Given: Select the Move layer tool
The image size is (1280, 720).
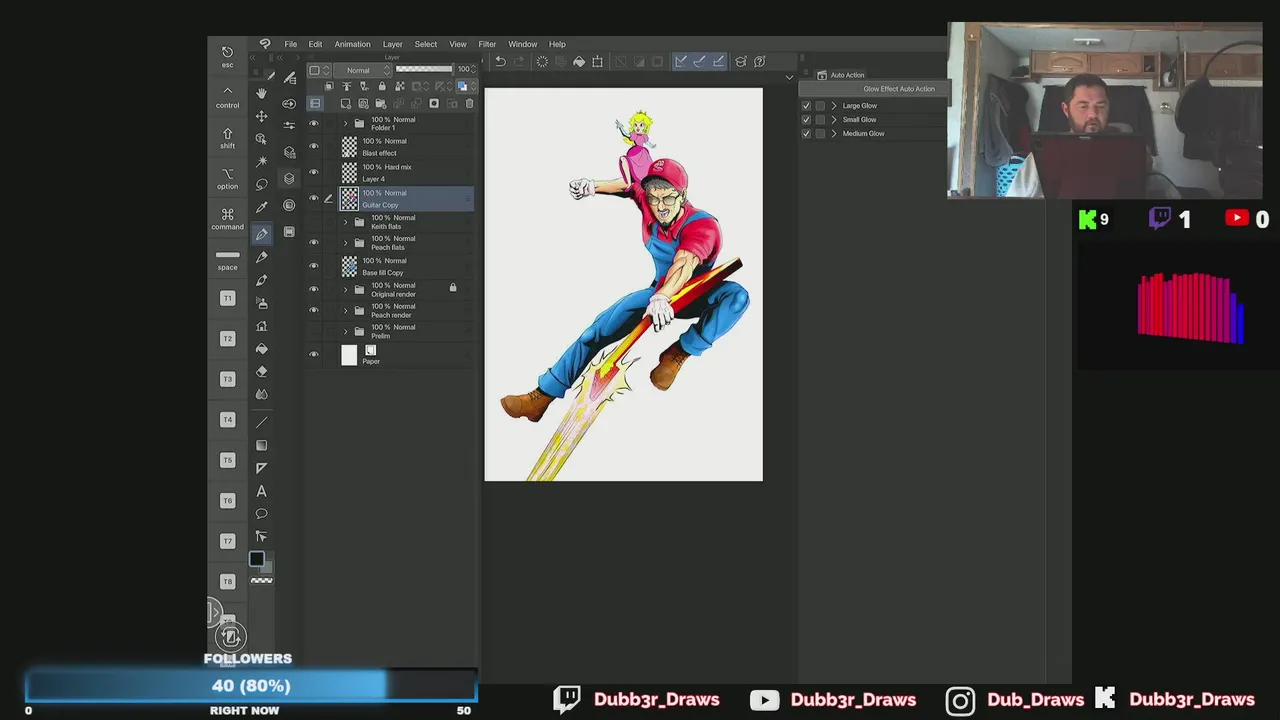Looking at the screenshot, I should click(261, 116).
